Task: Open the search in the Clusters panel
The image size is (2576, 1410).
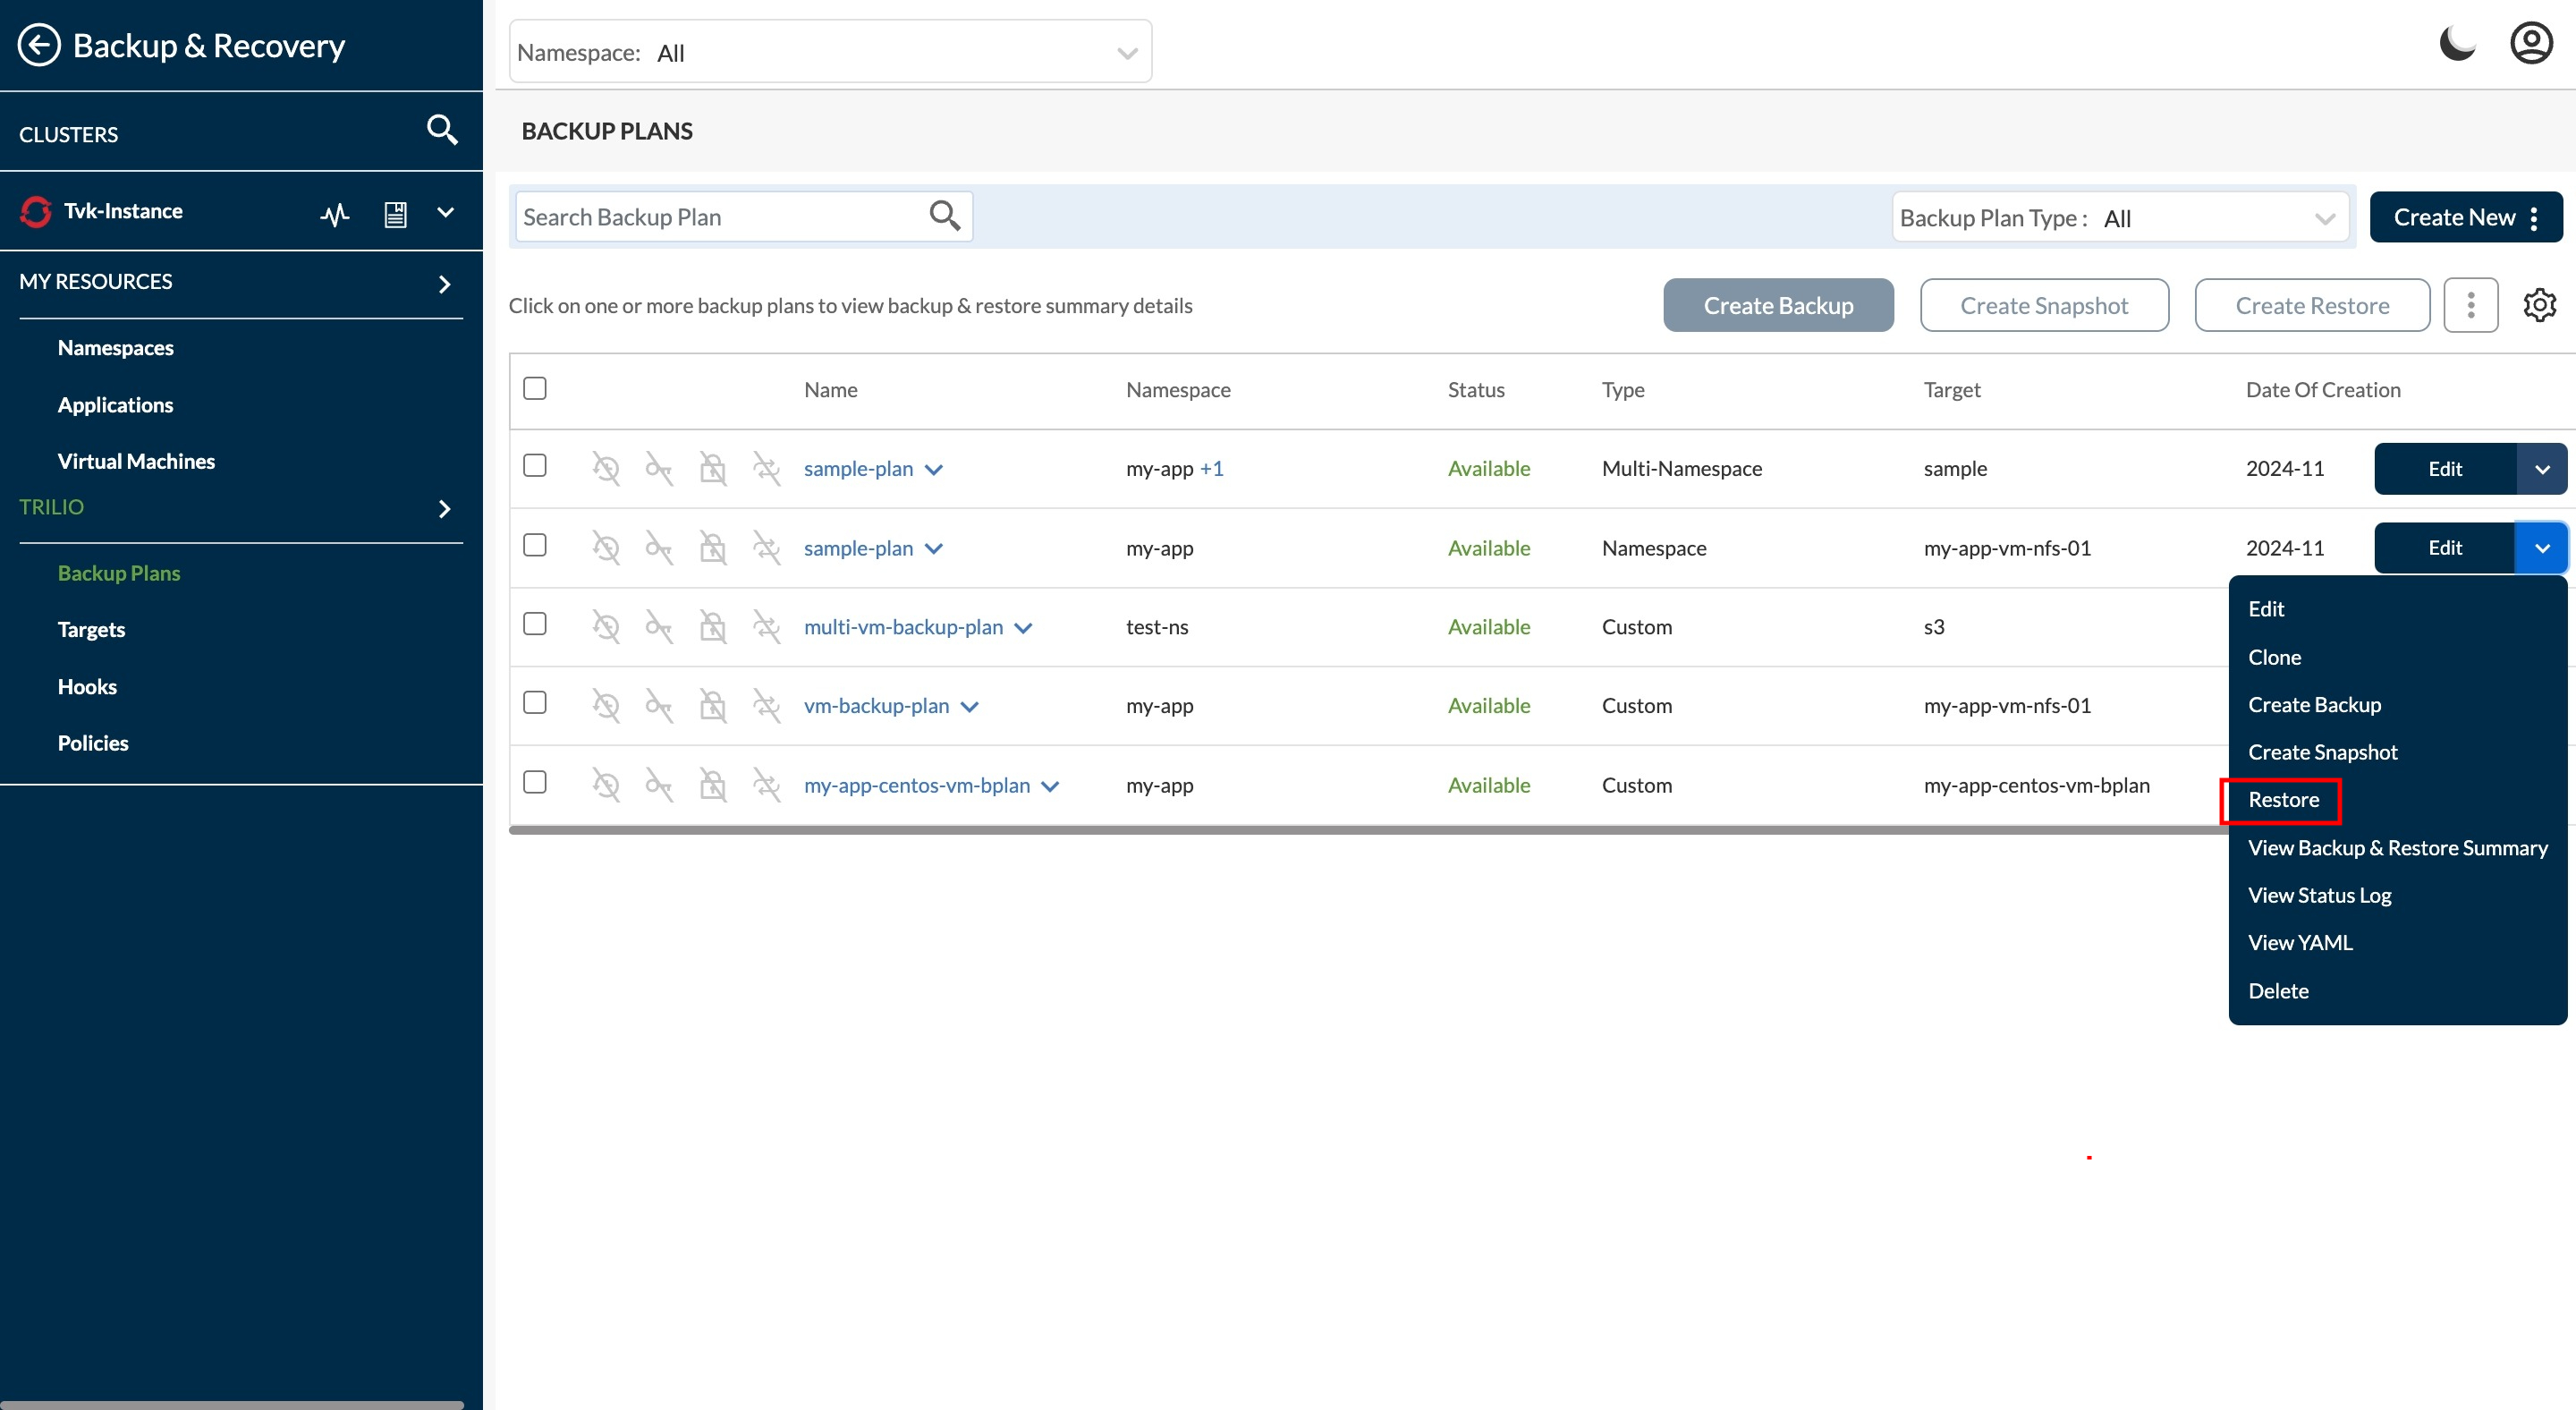Action: 441,130
